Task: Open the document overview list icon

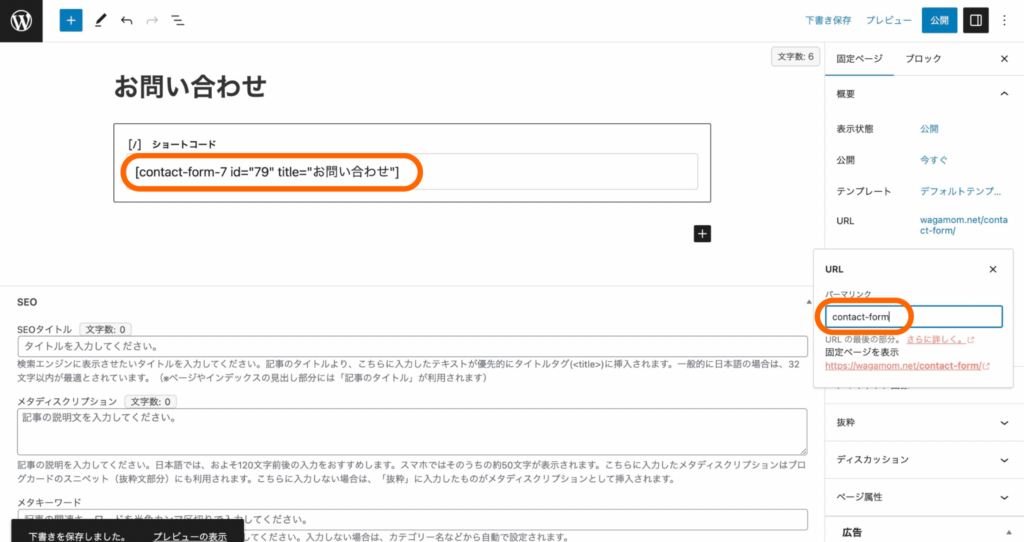Action: tap(177, 20)
